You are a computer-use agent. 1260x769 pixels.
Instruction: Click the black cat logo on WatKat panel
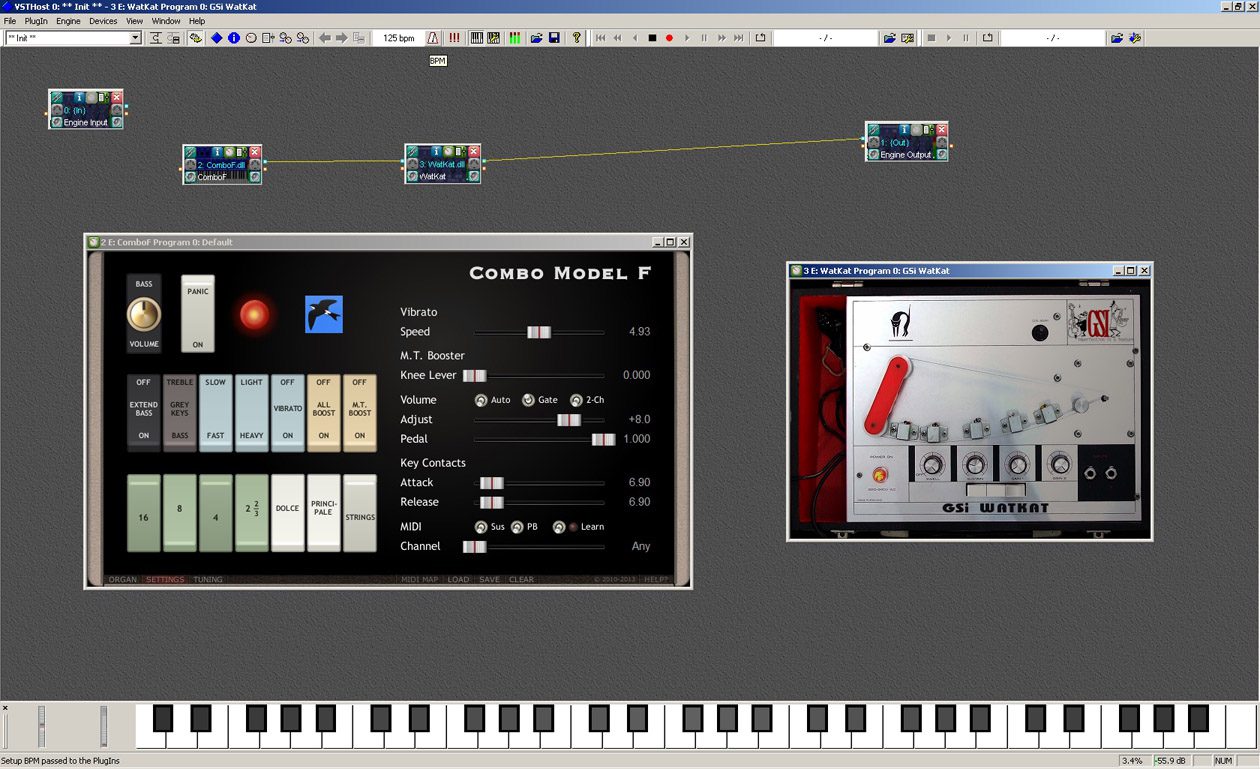[x=900, y=321]
